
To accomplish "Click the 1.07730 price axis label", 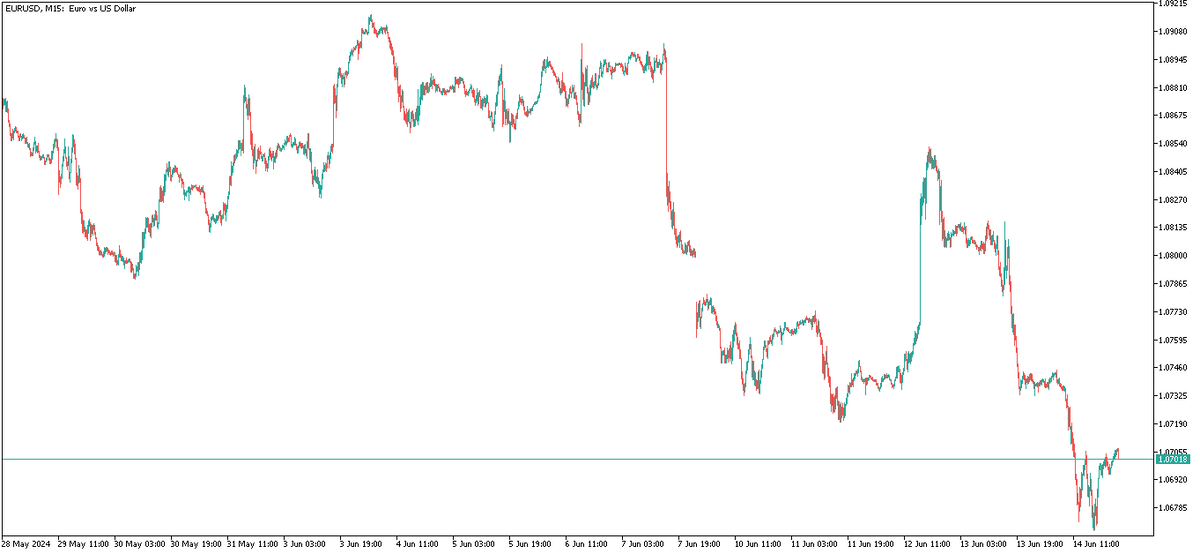I will coord(1173,311).
